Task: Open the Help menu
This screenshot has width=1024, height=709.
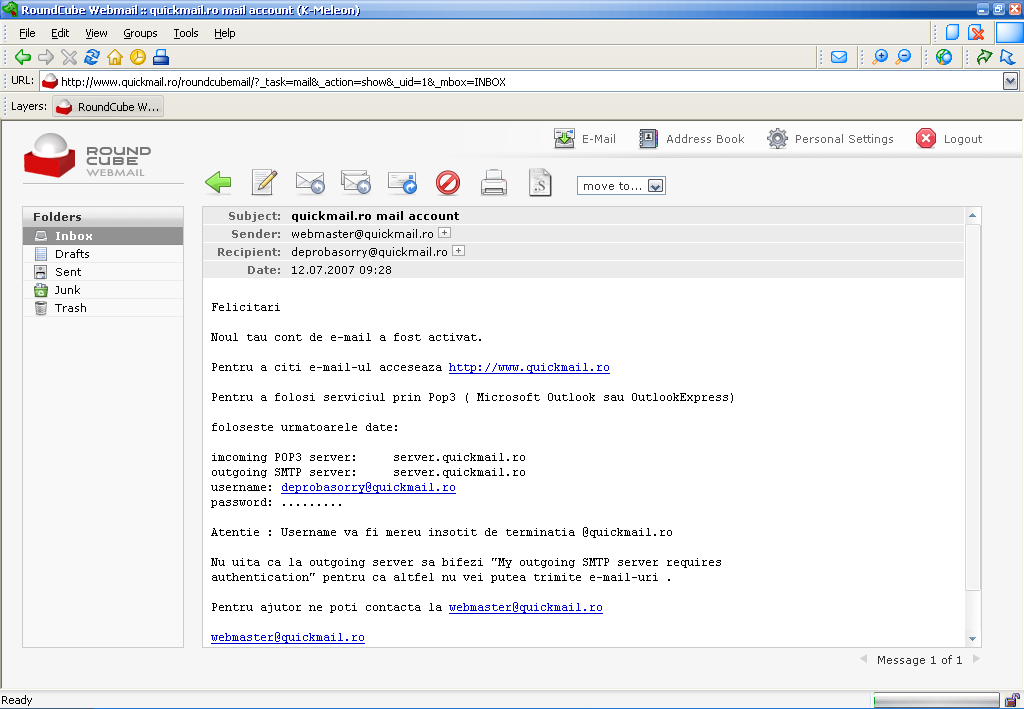Action: (225, 33)
